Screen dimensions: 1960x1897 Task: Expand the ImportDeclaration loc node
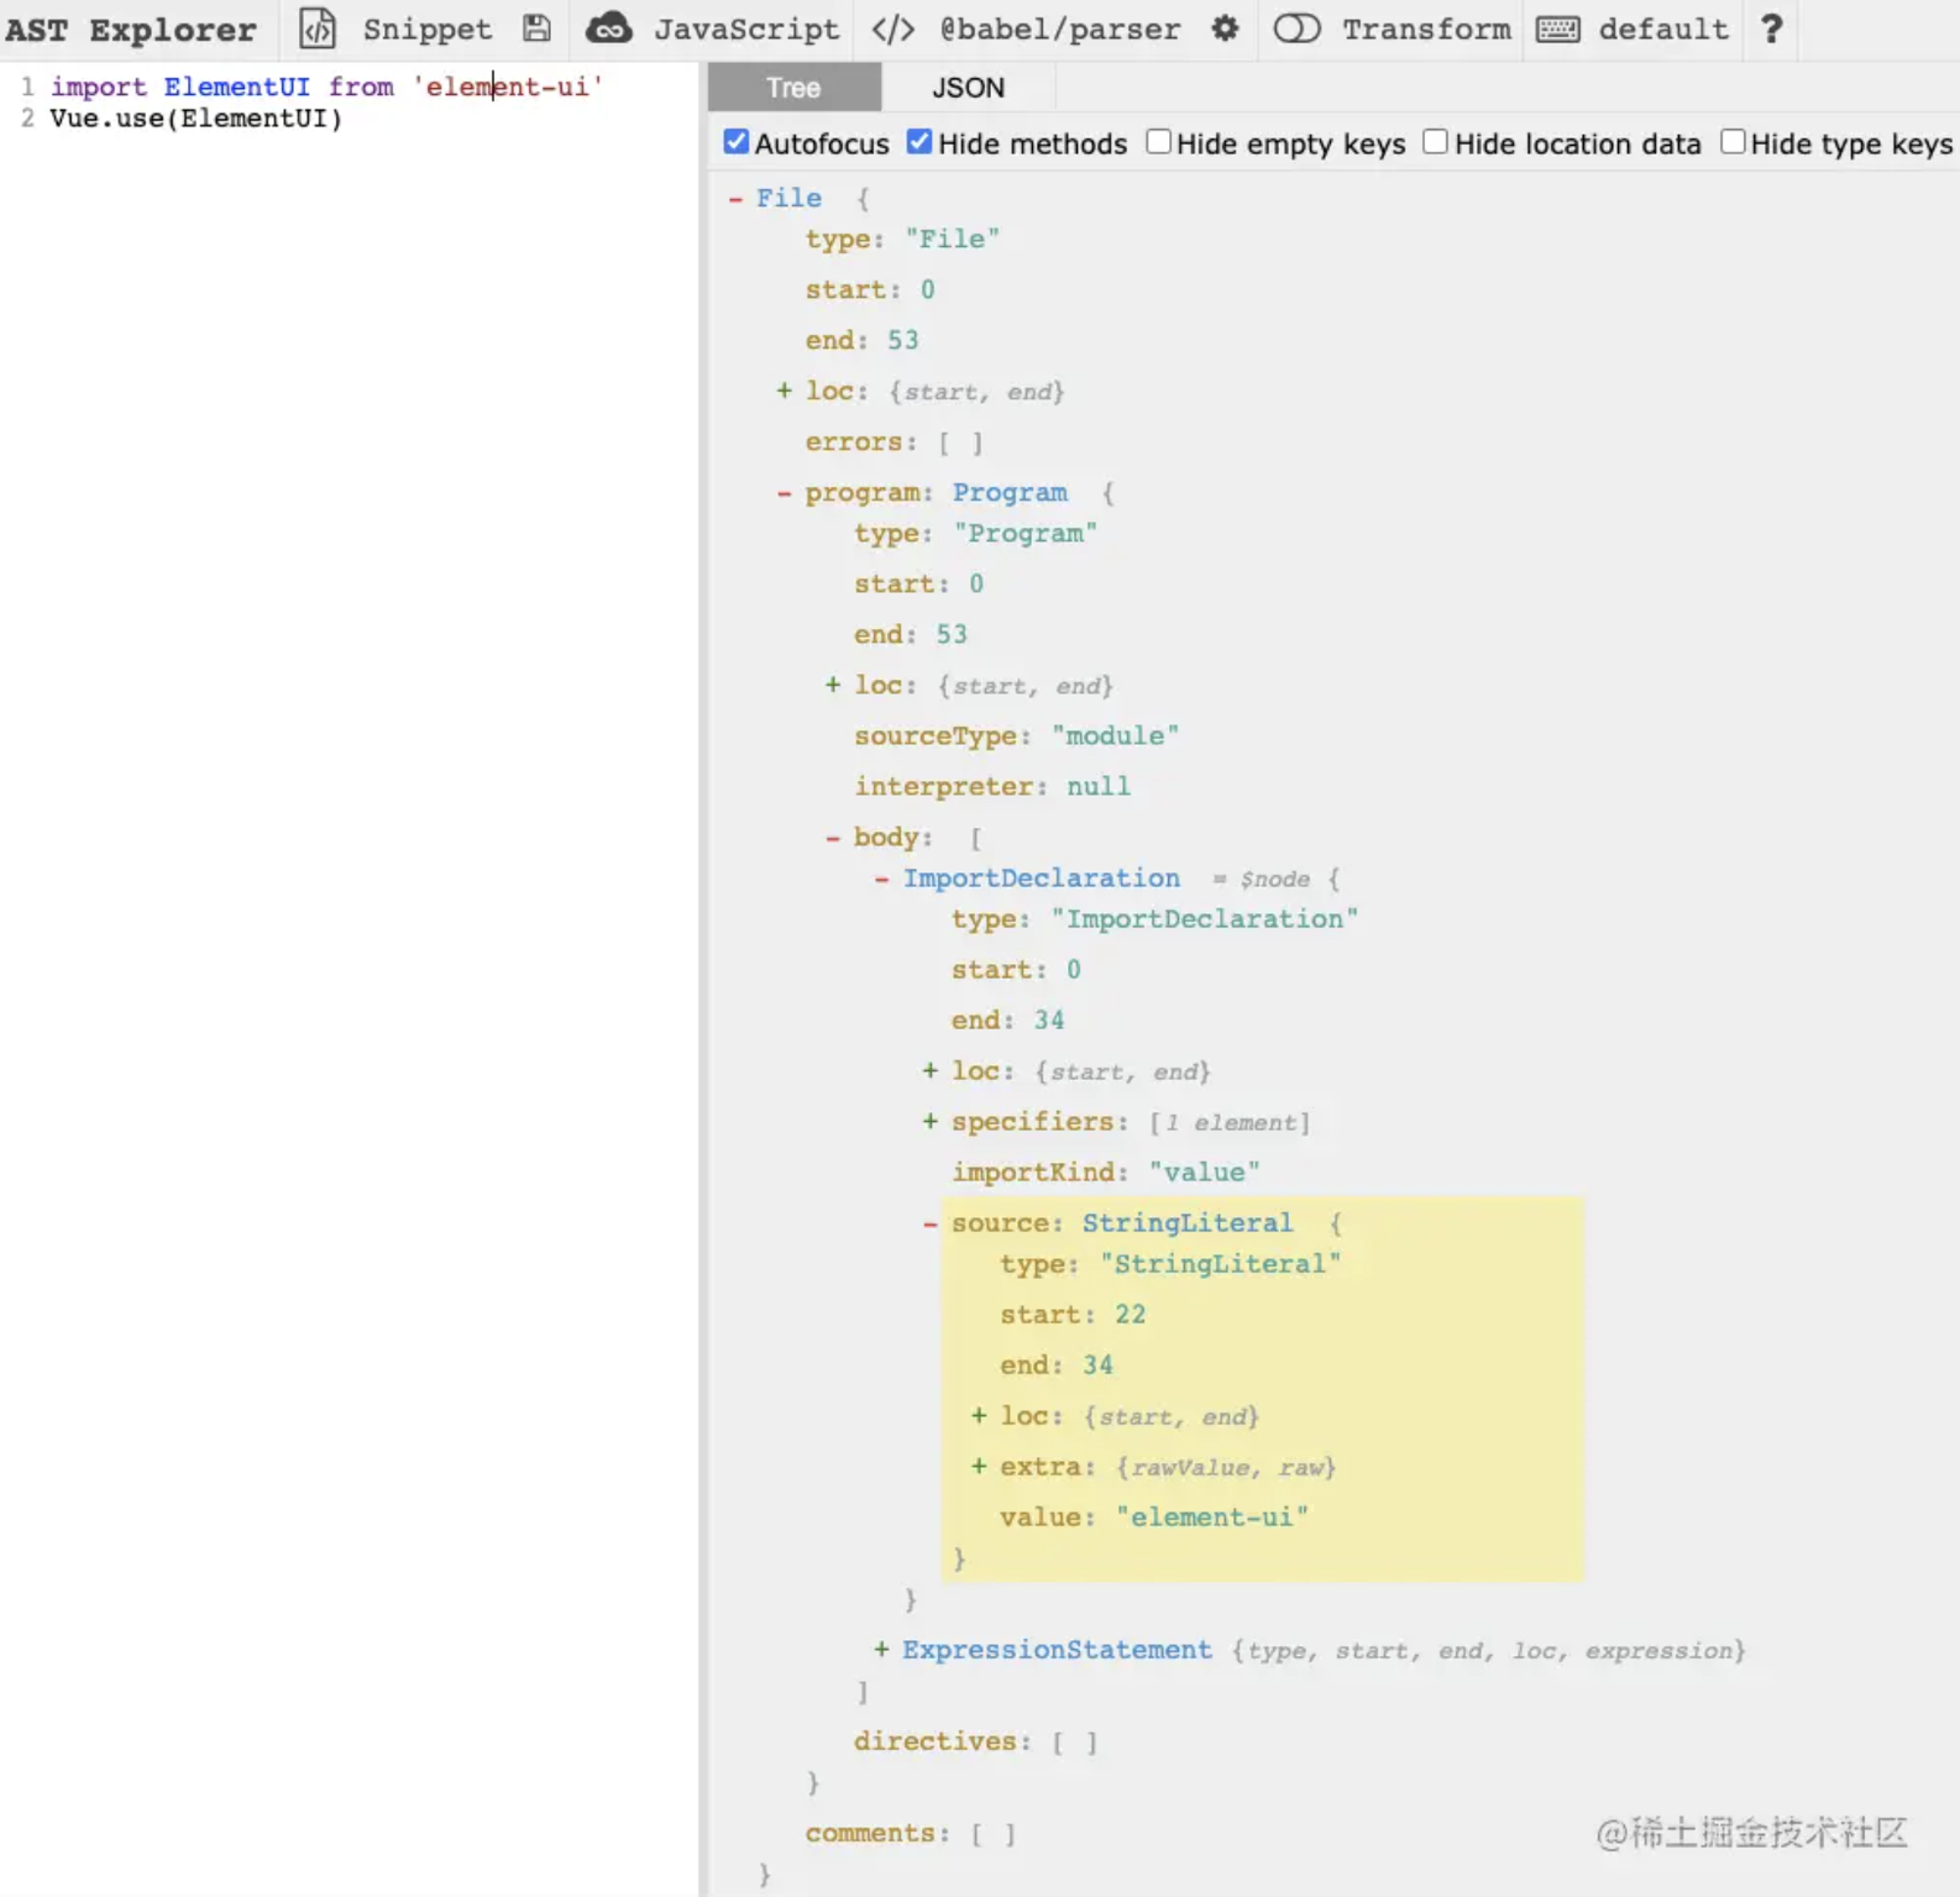click(931, 1071)
